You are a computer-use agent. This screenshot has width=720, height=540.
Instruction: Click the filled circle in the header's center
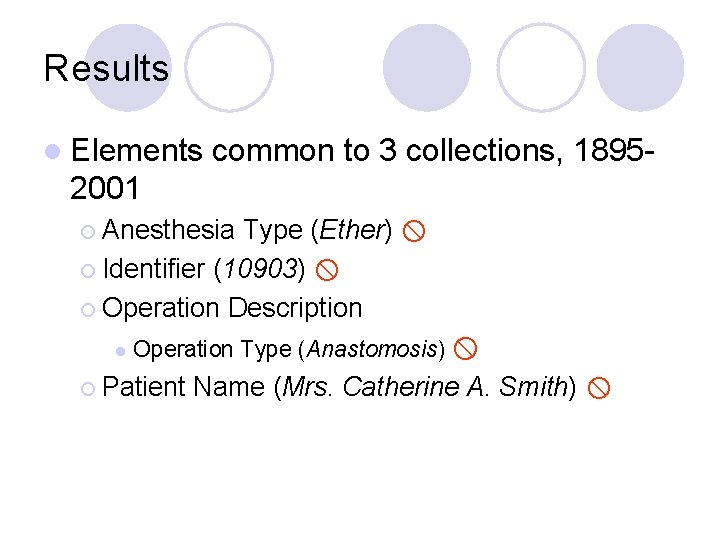point(427,67)
